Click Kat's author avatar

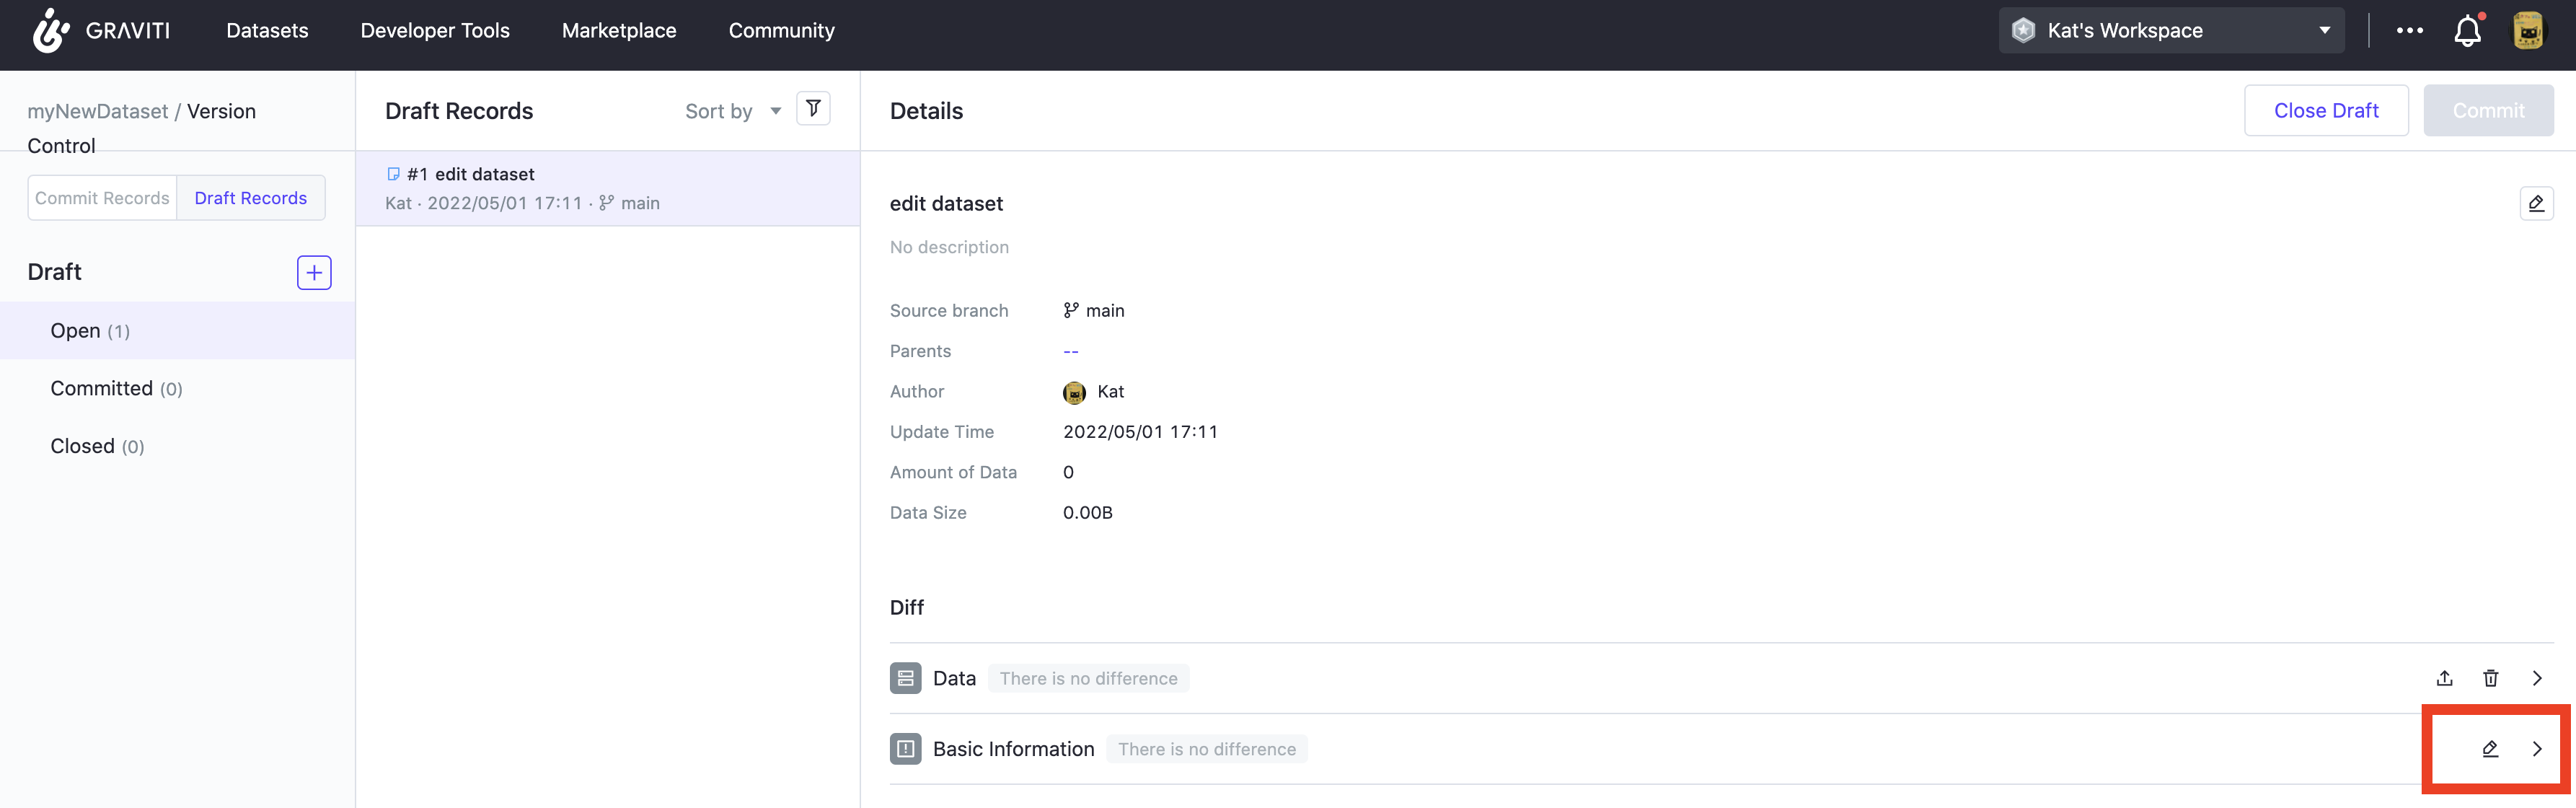point(1074,392)
